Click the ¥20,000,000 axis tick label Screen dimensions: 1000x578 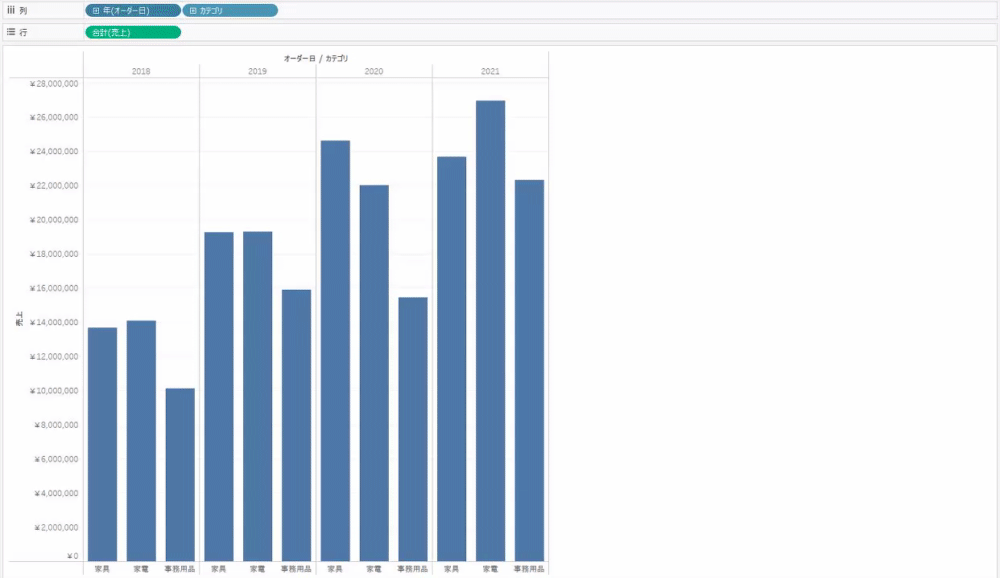(55, 220)
